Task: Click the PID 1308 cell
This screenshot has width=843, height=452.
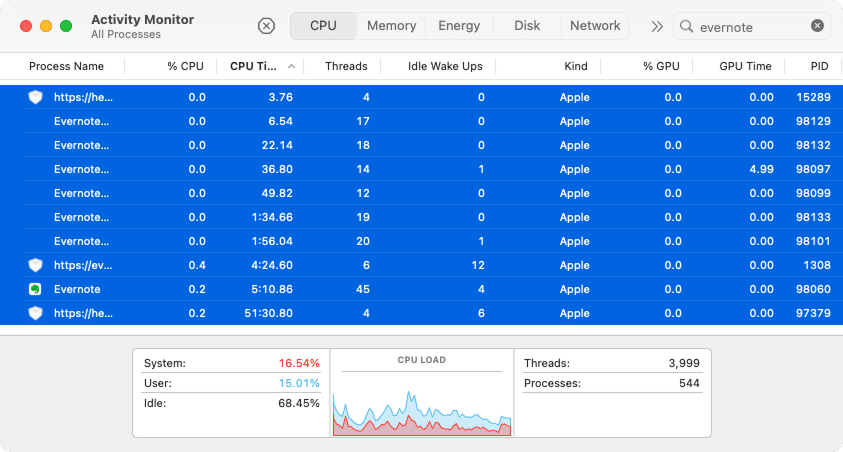Action: 817,265
